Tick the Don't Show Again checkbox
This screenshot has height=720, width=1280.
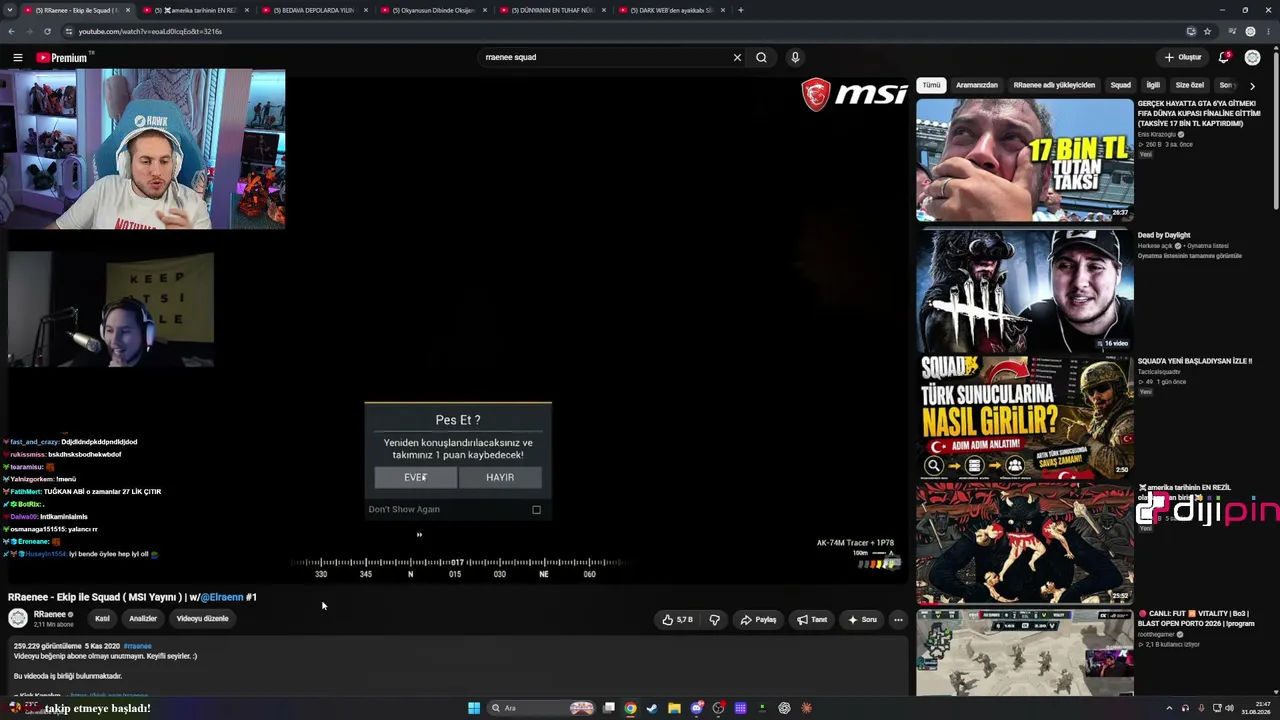point(536,510)
